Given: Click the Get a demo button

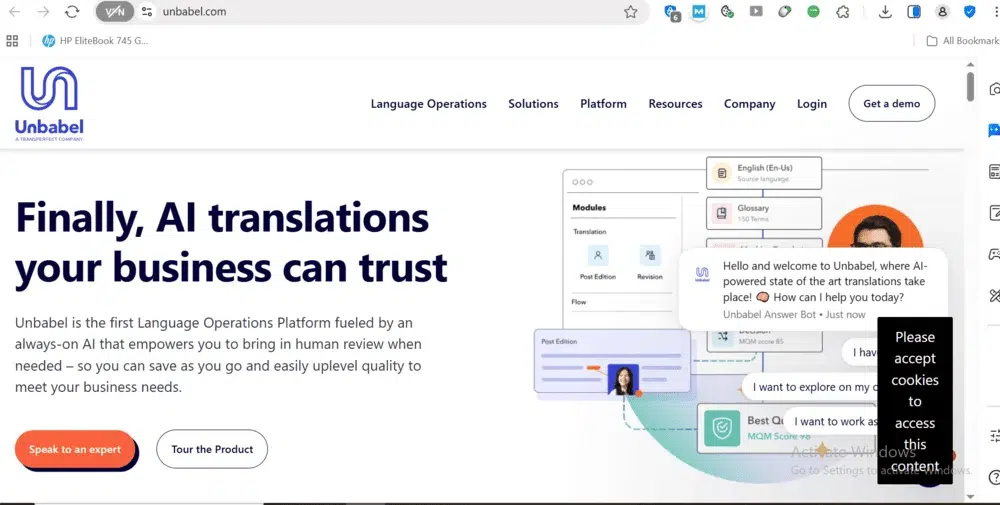Looking at the screenshot, I should tap(892, 103).
